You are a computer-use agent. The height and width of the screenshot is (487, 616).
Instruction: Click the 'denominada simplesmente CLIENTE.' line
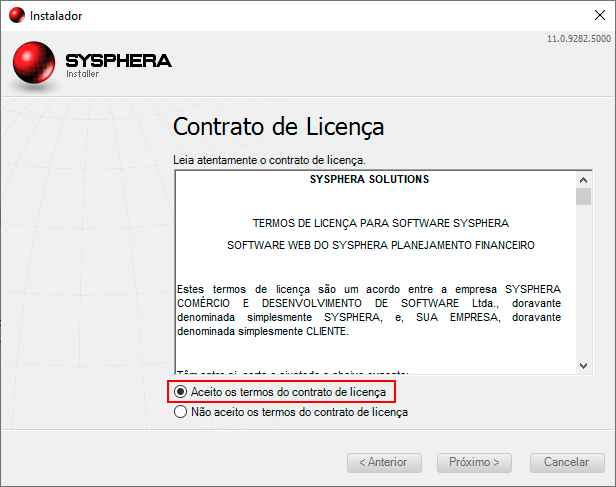pyautogui.click(x=262, y=331)
